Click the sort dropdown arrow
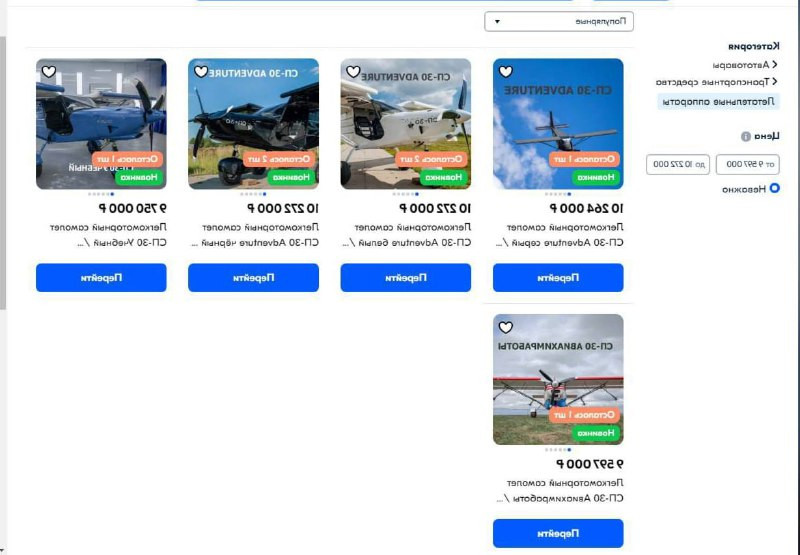This screenshot has width=800, height=555. pos(497,21)
